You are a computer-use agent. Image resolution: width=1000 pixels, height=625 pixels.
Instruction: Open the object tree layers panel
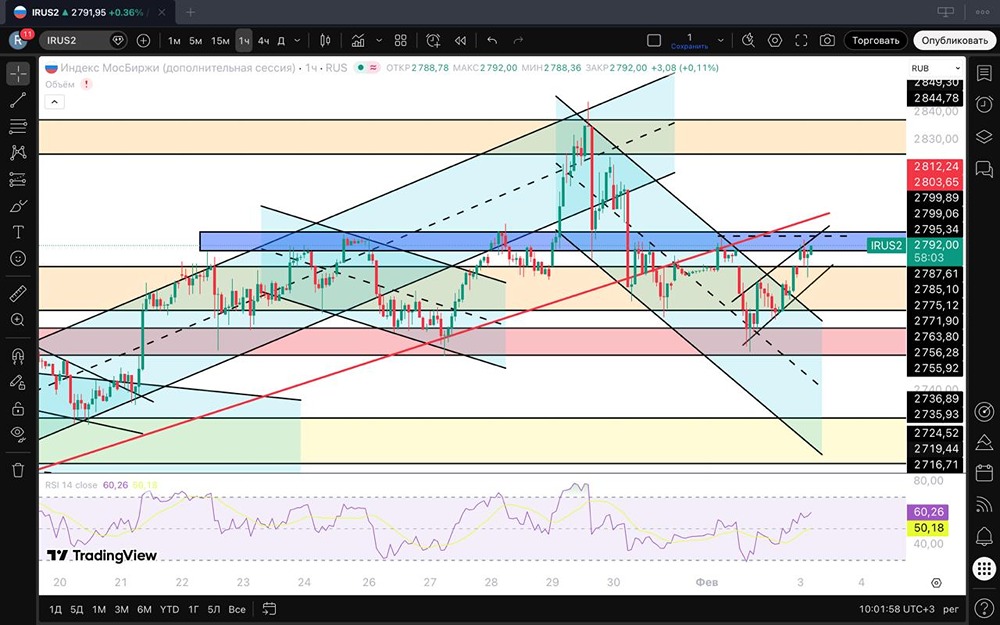click(983, 136)
